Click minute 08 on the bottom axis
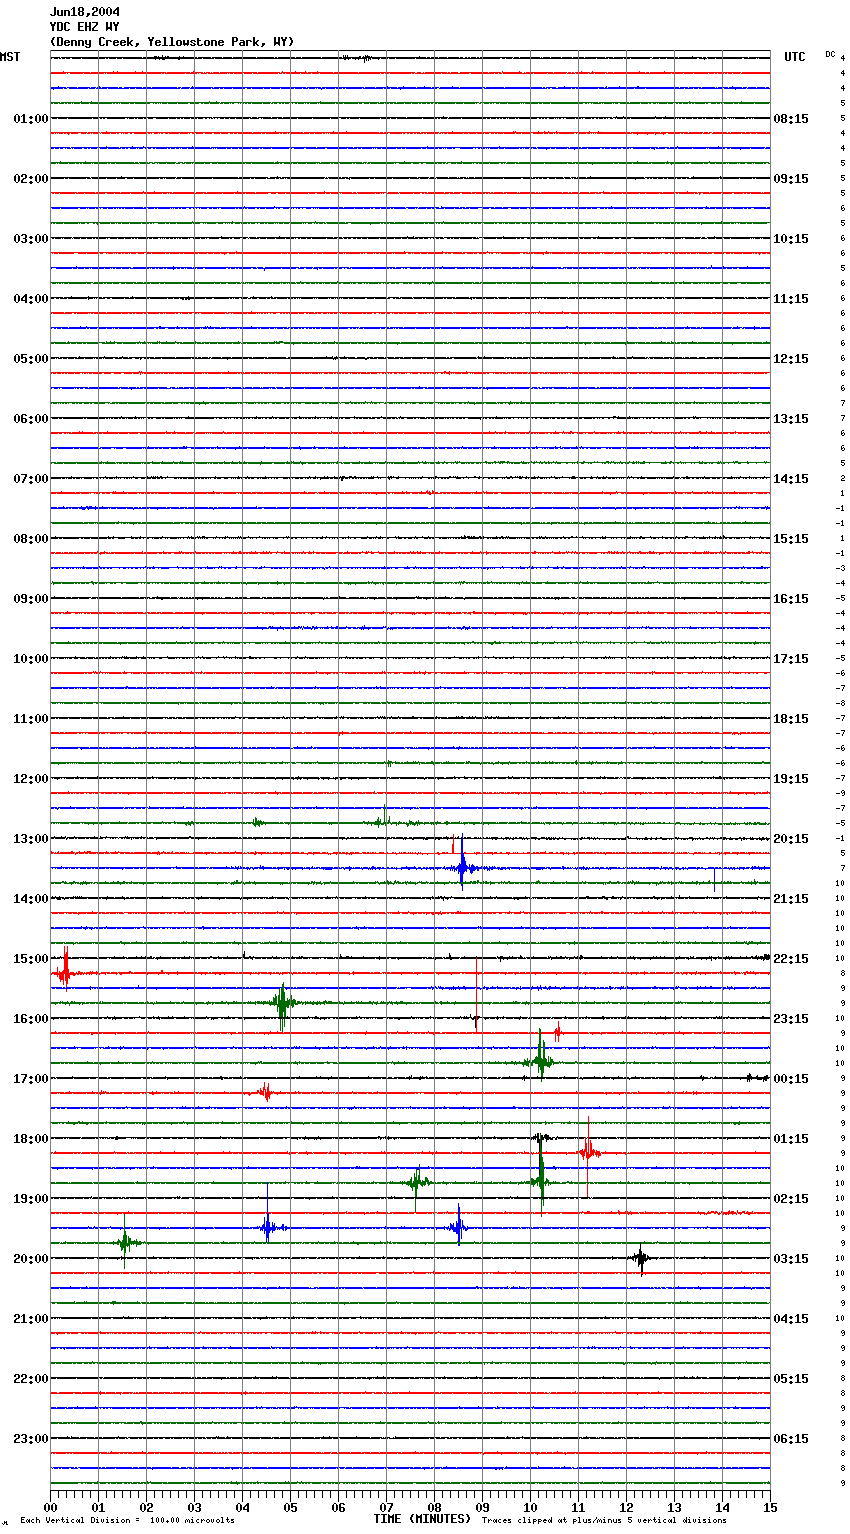Image resolution: width=850 pixels, height=1534 pixels. click(x=434, y=1507)
